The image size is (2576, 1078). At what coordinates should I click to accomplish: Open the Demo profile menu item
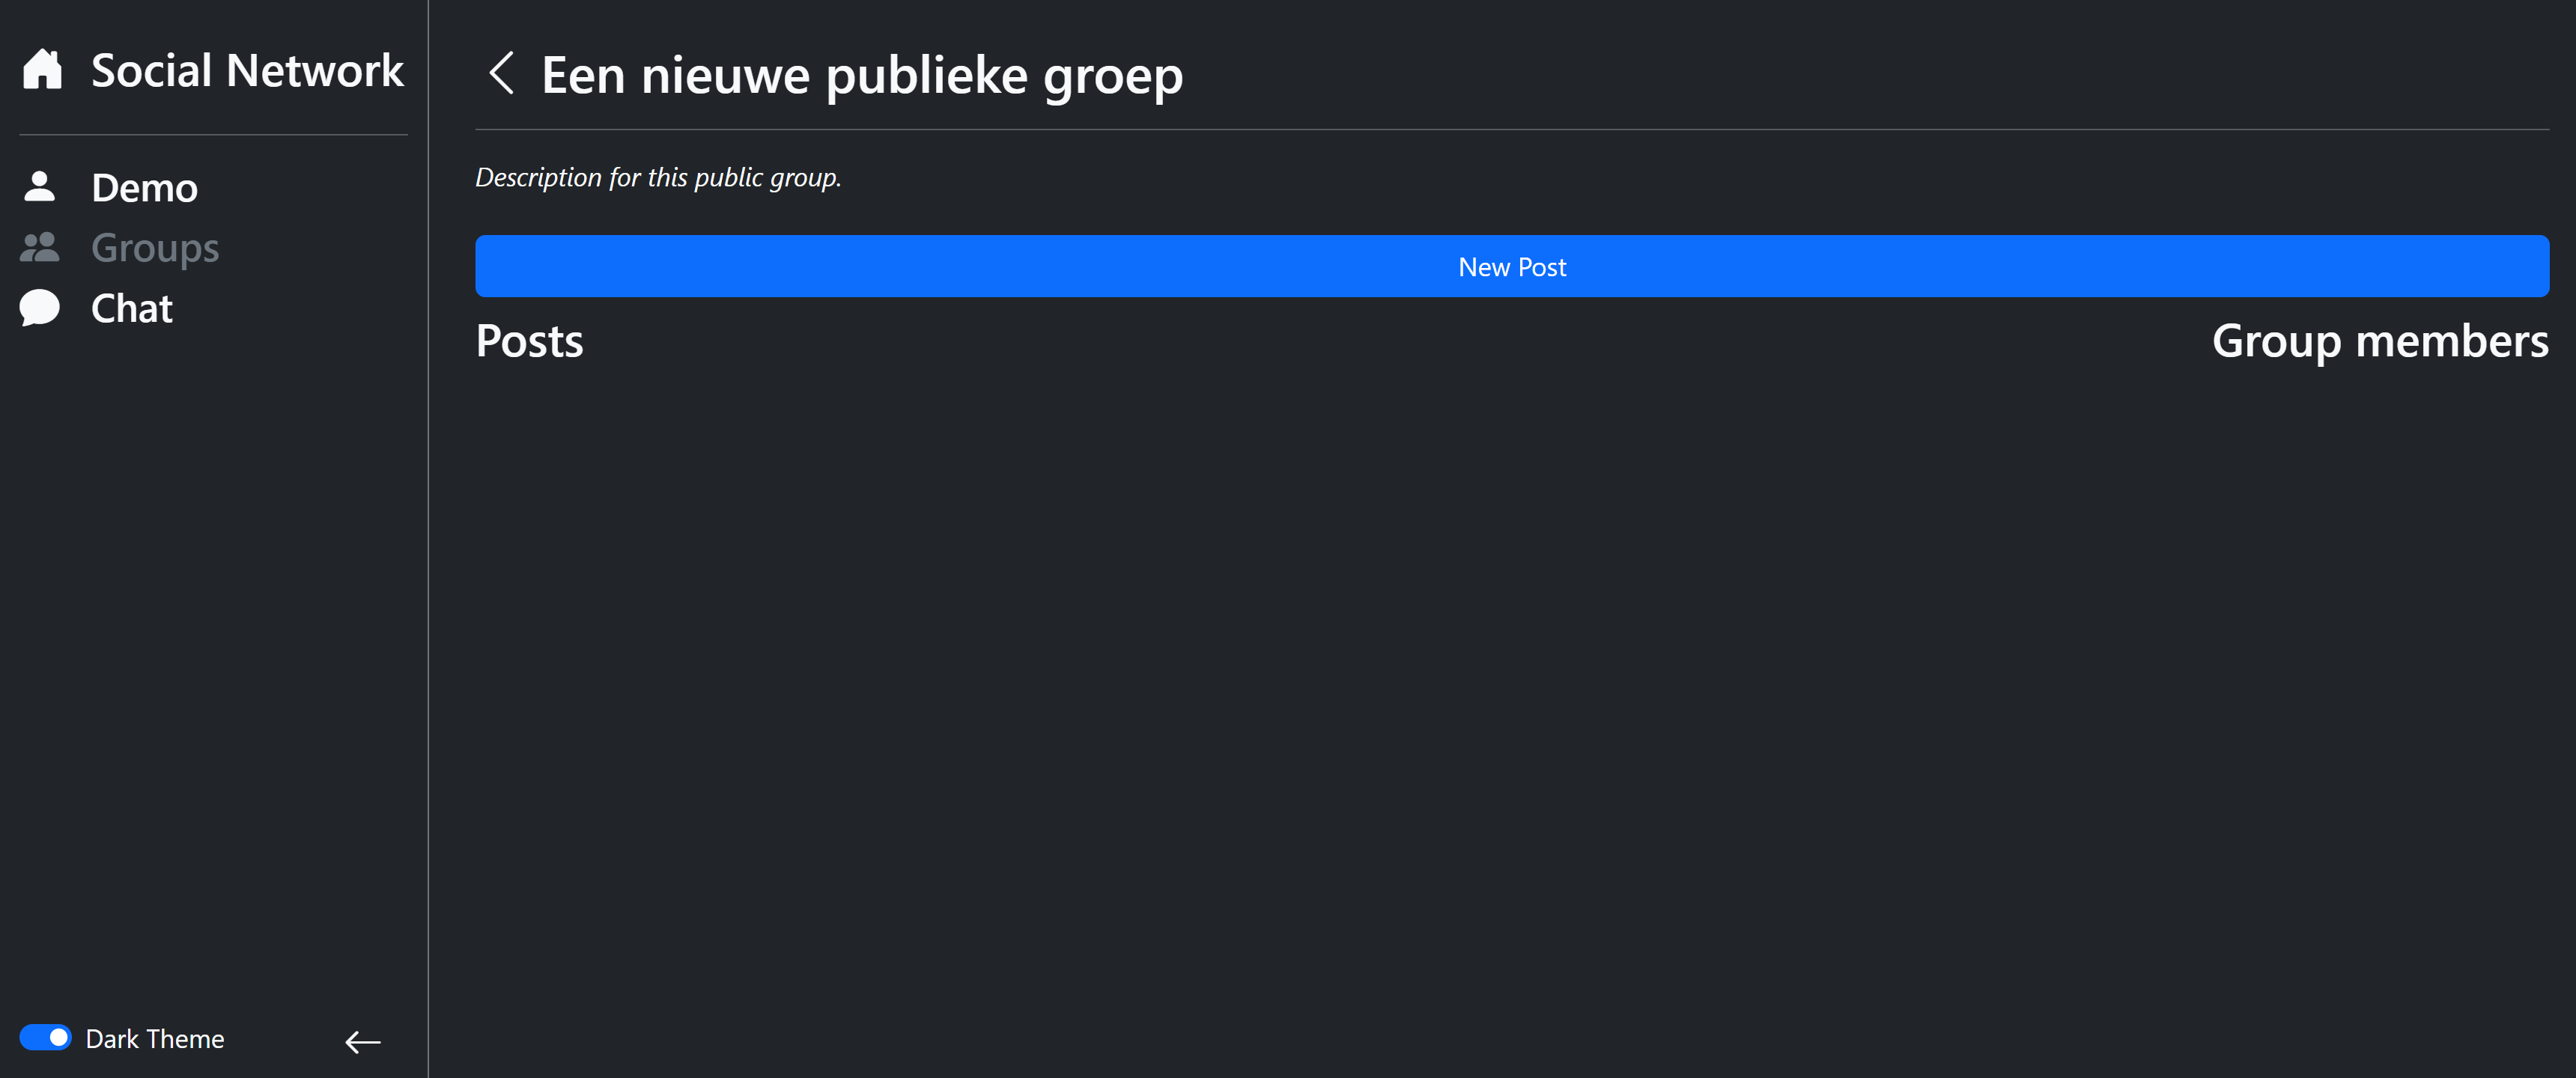point(144,188)
